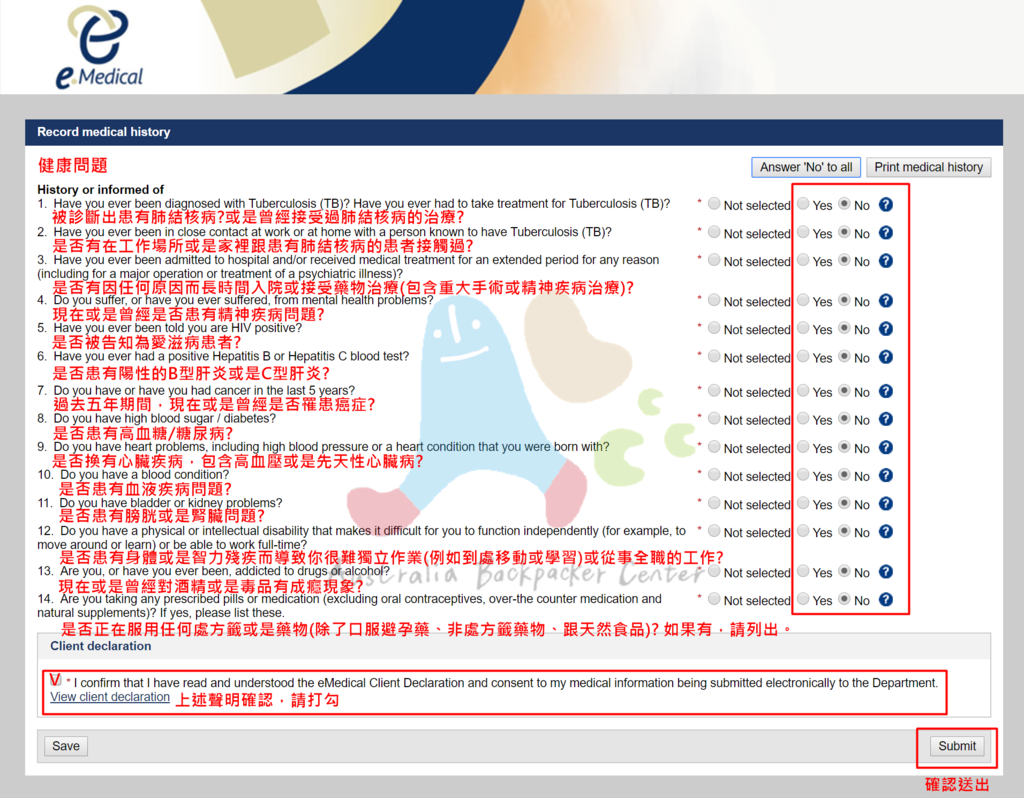Screen dimensions: 1024x798
Task: Click the 'History or informed of' heading
Action: [101, 189]
